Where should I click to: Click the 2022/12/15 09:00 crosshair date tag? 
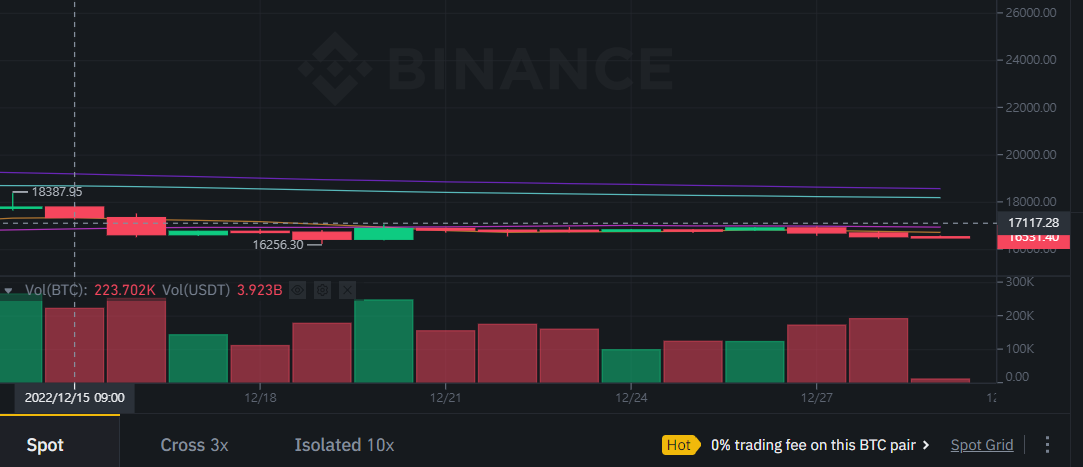pyautogui.click(x=75, y=398)
